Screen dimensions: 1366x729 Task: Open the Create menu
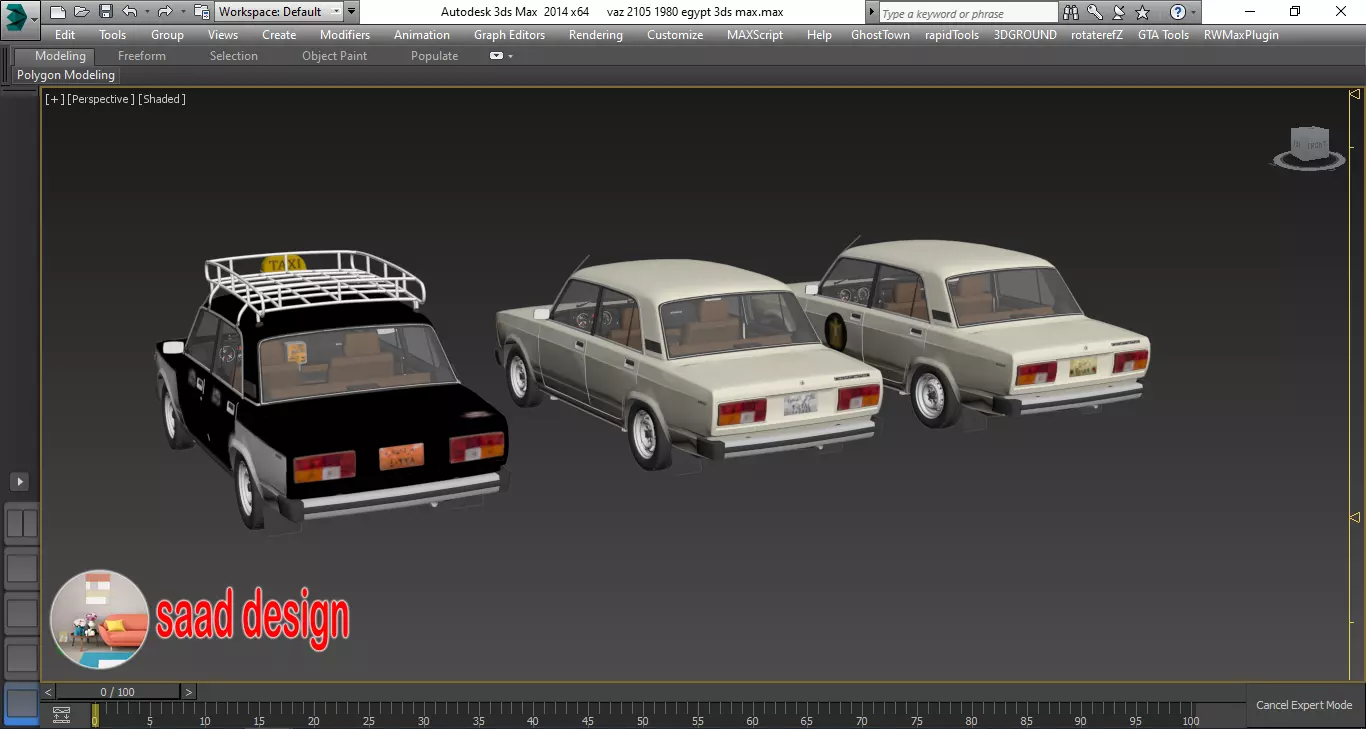(279, 34)
